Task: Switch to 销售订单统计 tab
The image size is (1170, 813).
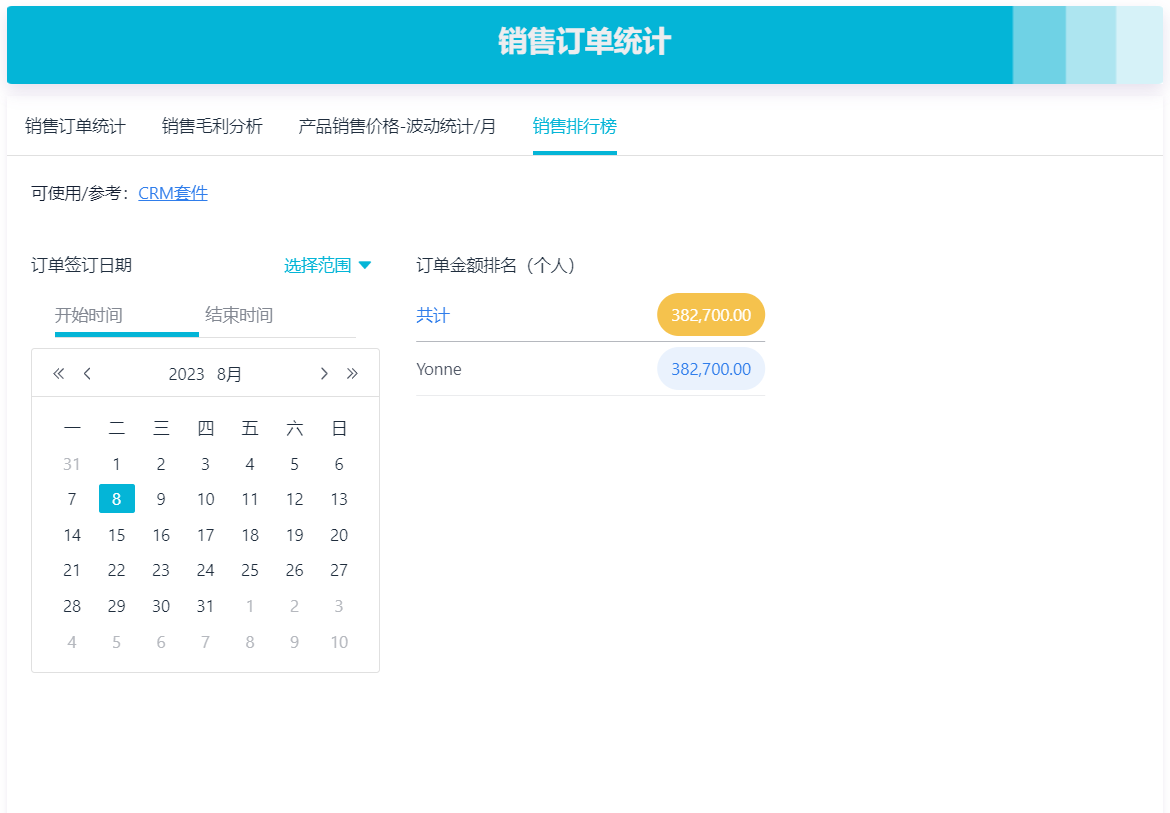Action: point(75,126)
